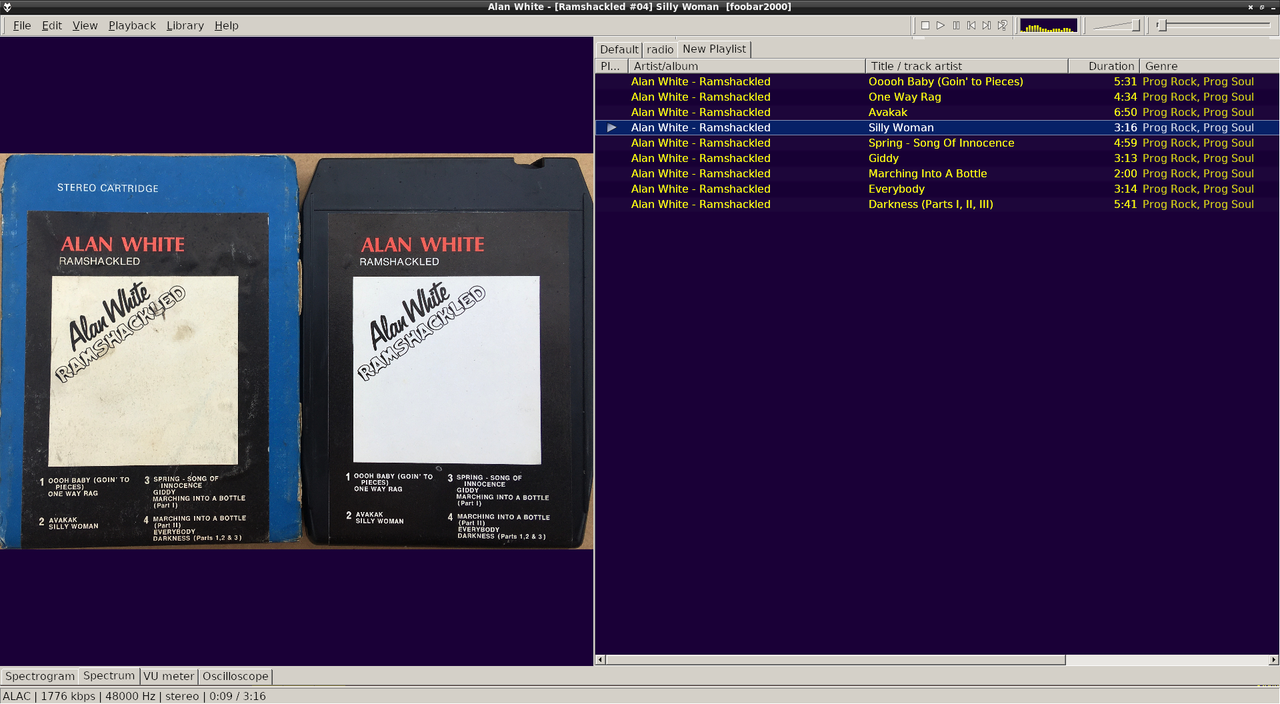Click the playback seek bar
Image resolution: width=1280 pixels, height=704 pixels.
[x=1214, y=25]
